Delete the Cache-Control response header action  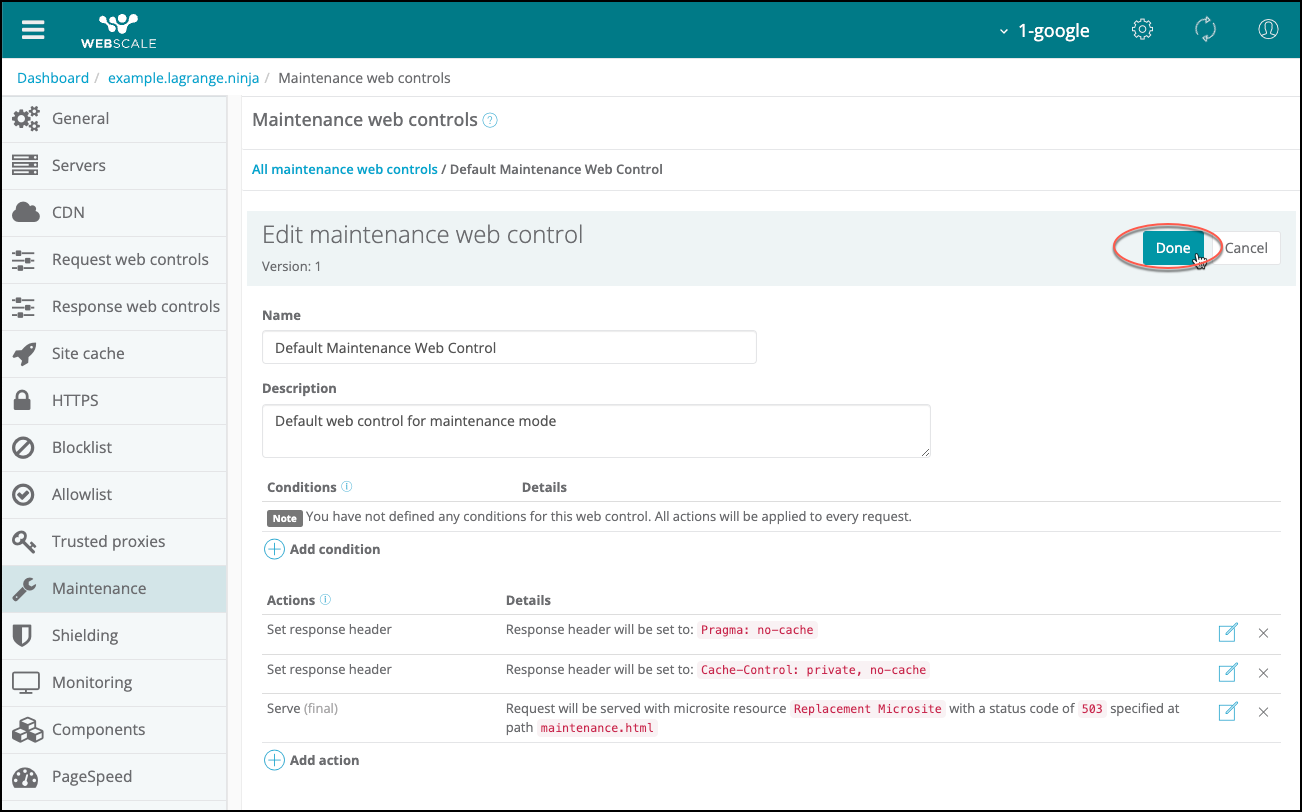(x=1263, y=672)
